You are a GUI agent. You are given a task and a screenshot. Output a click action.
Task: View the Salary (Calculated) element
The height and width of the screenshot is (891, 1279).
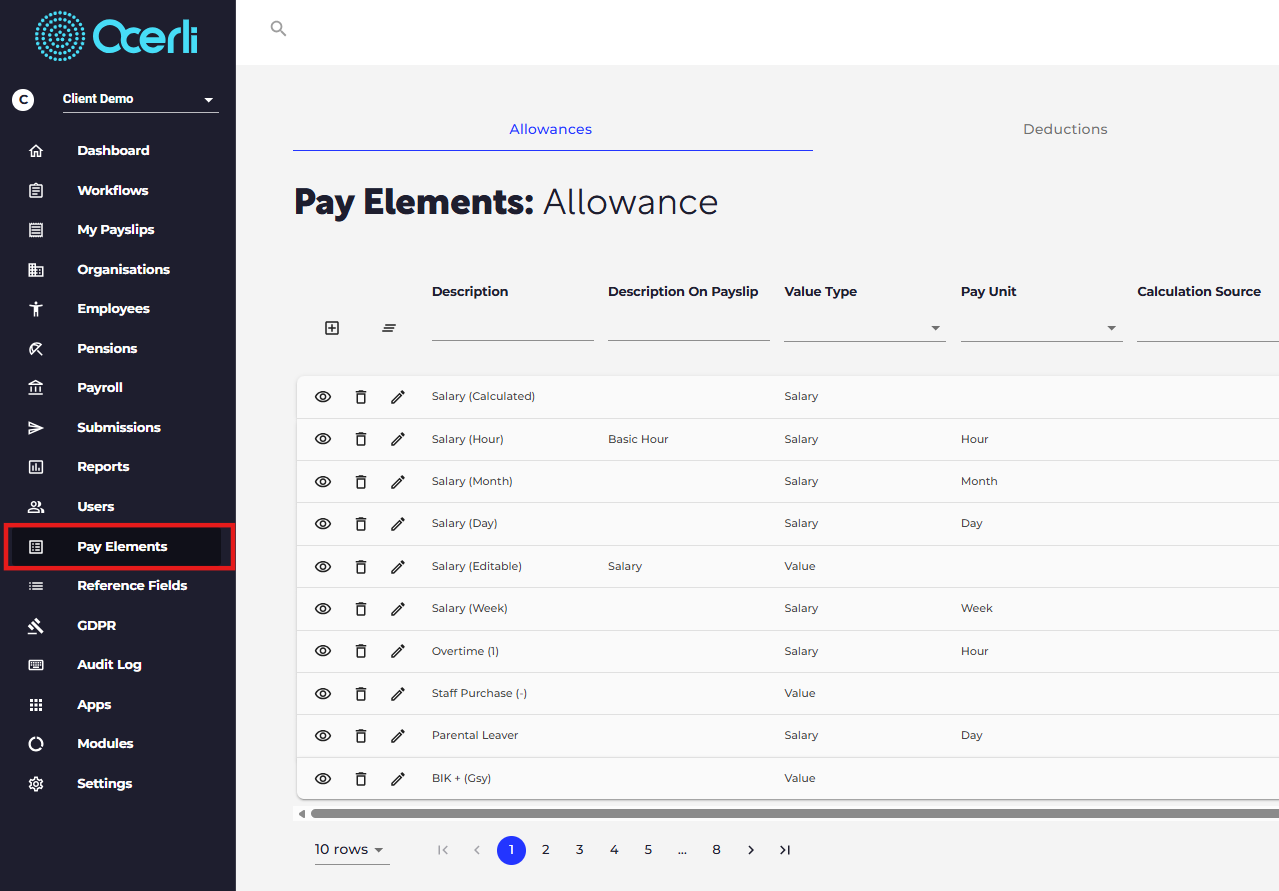(x=323, y=397)
